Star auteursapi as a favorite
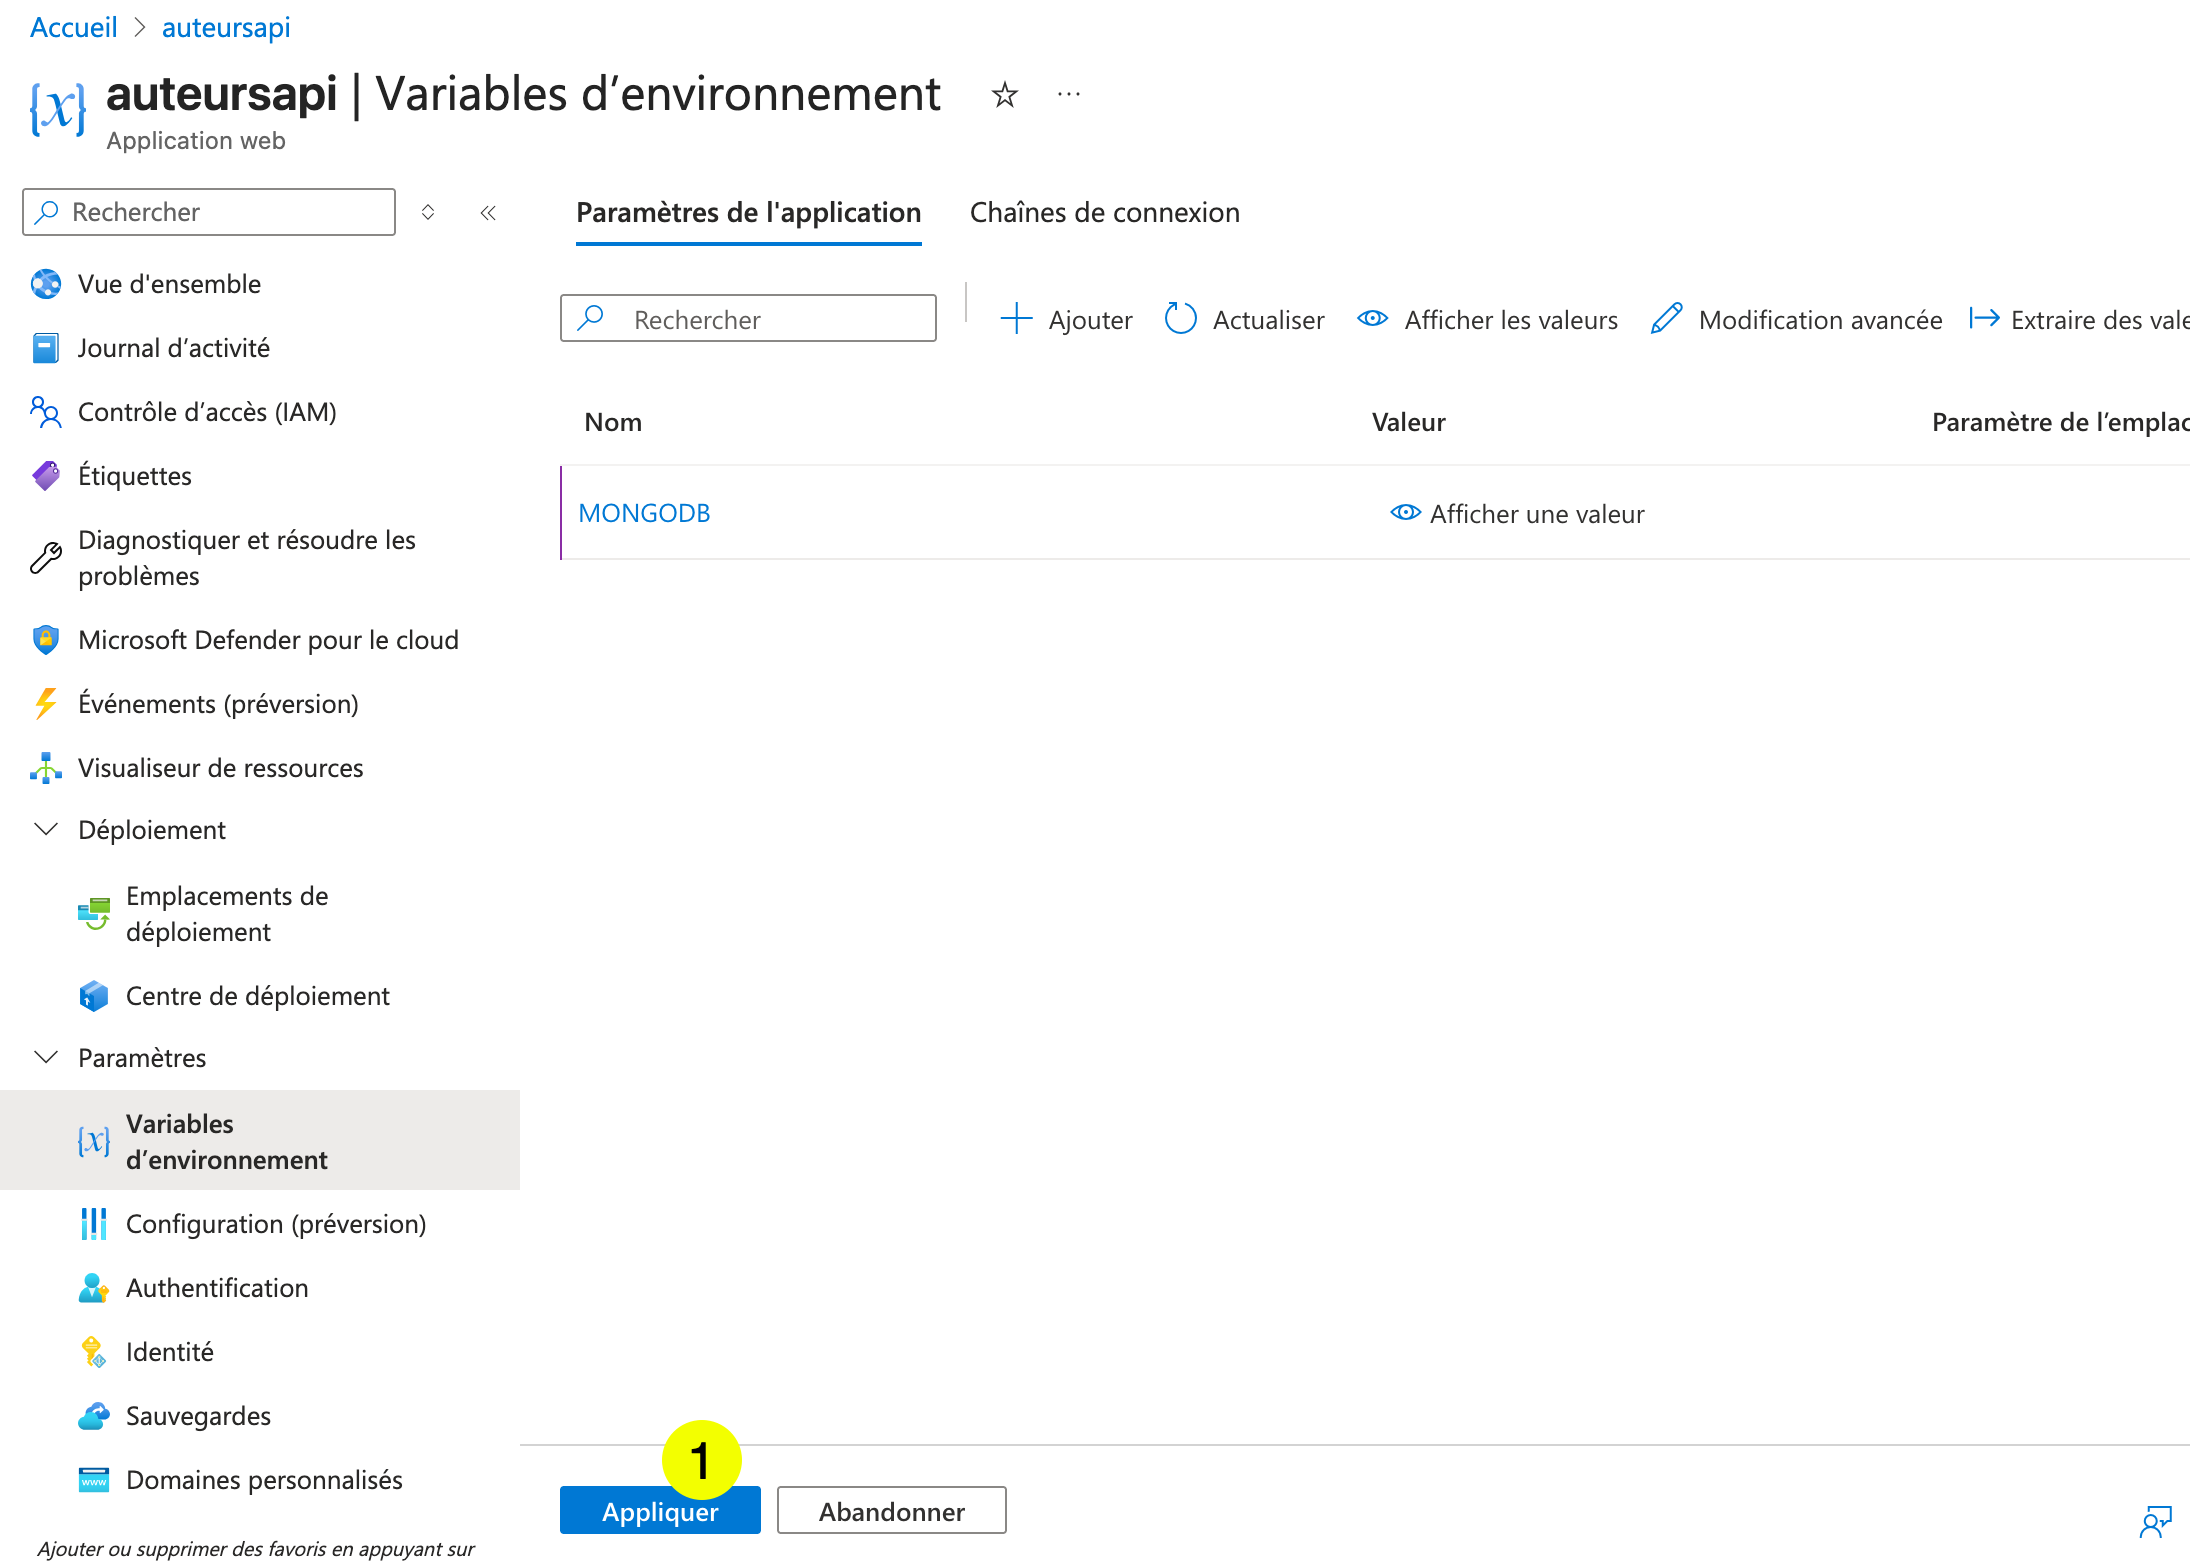Image resolution: width=2190 pixels, height=1568 pixels. pos(1003,94)
